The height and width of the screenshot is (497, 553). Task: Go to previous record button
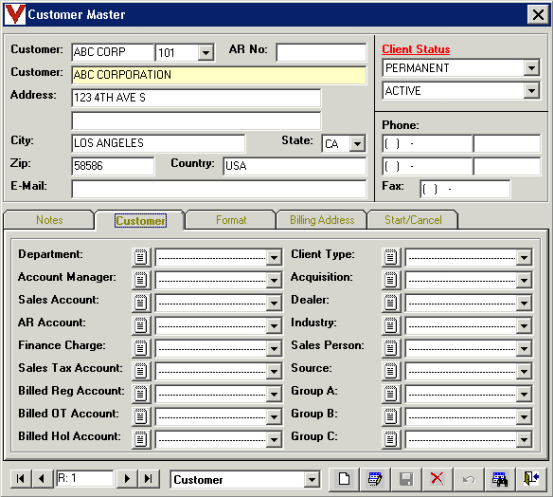tap(42, 479)
